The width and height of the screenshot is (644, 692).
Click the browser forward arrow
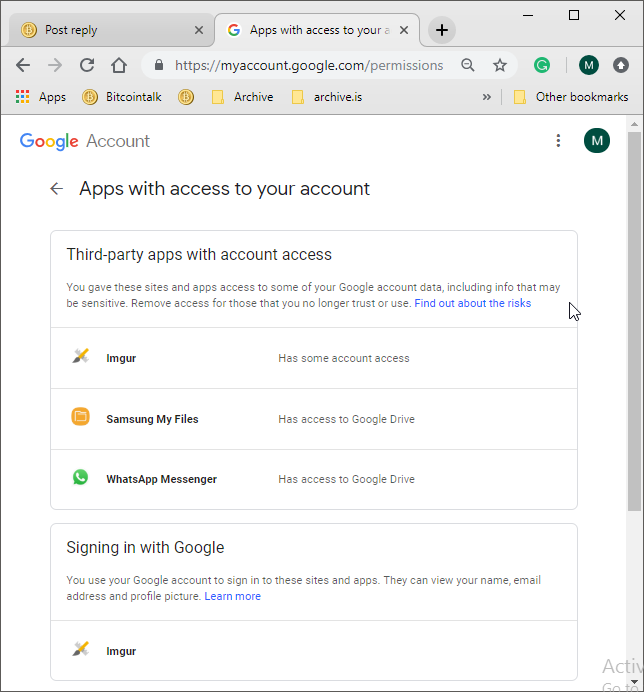tap(55, 65)
